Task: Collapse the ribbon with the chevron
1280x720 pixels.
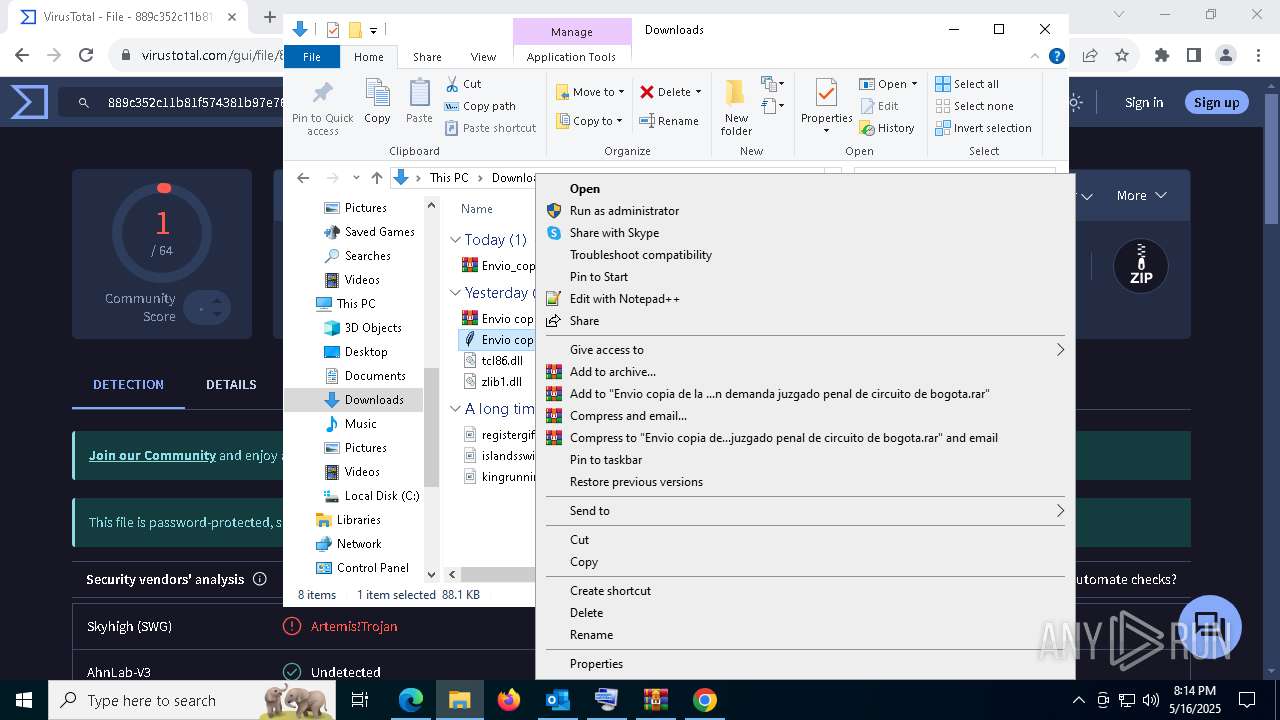Action: click(1036, 56)
